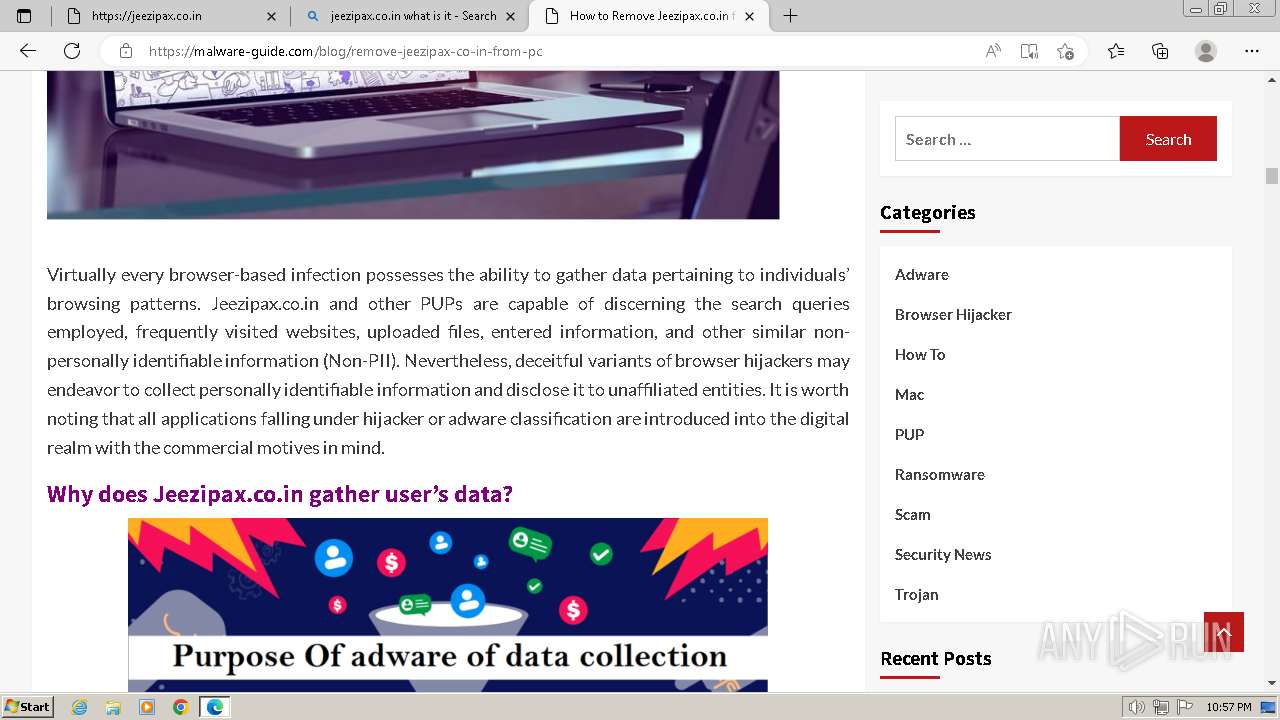View site information lock icon

(125, 51)
